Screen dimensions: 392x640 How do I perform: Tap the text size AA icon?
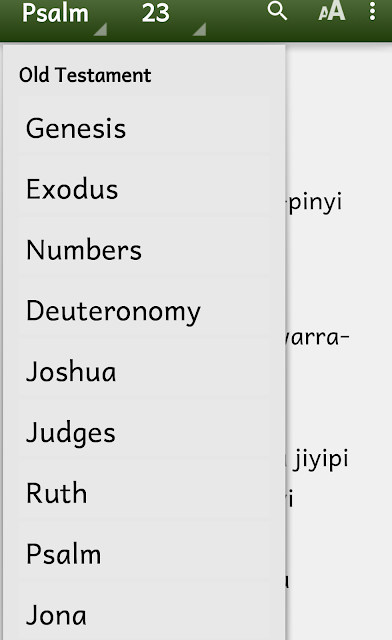pos(332,11)
